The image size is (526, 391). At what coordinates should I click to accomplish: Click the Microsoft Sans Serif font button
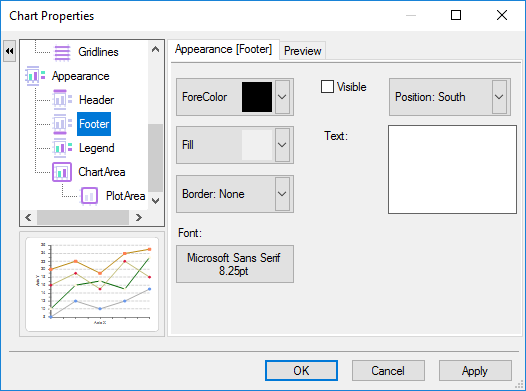(x=235, y=264)
